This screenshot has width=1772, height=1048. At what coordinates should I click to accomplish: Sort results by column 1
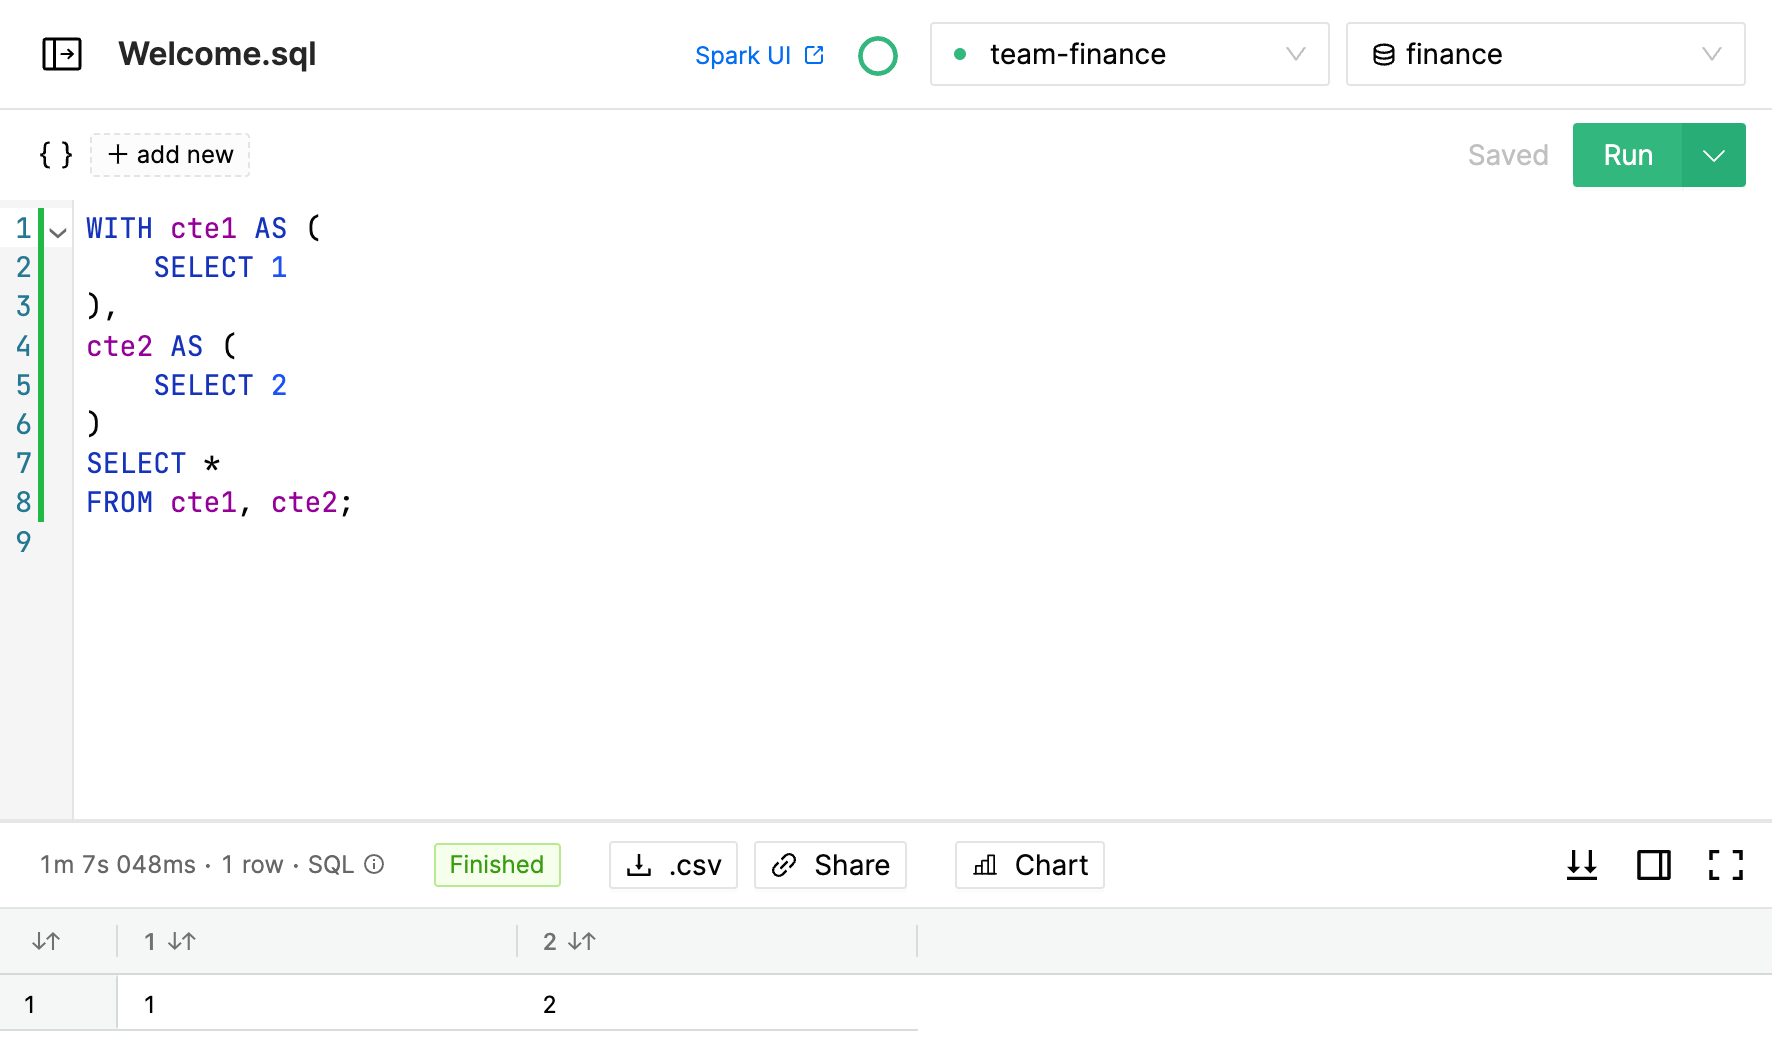pos(182,941)
